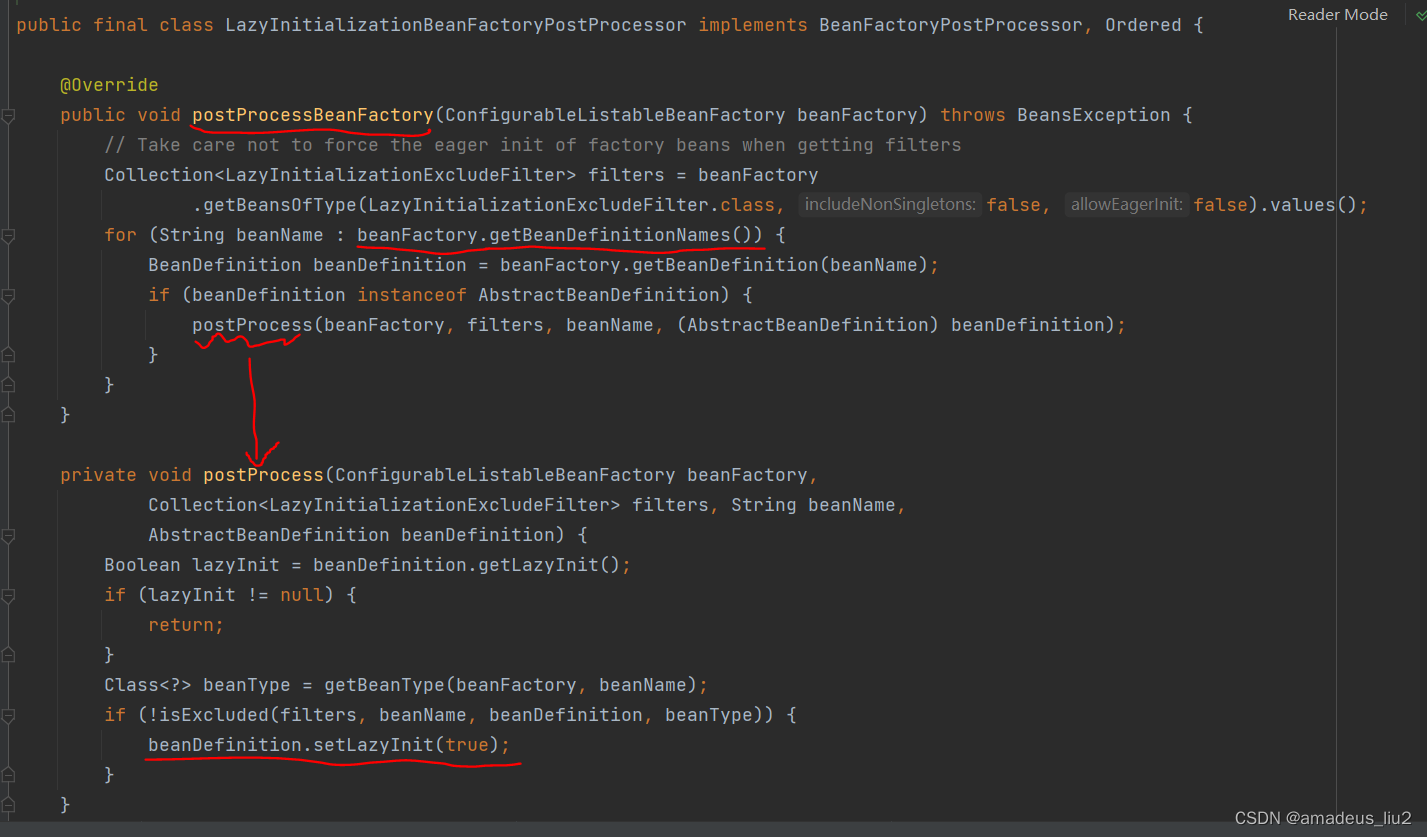
Task: Click the getLazyInit() call
Action: coord(549,565)
